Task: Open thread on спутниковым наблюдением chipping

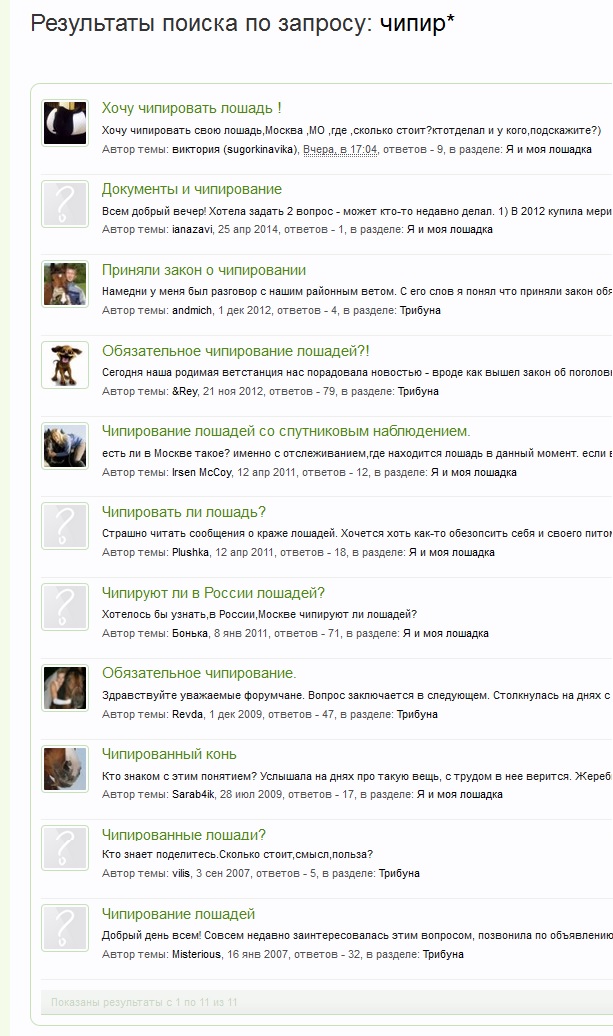Action: (286, 431)
